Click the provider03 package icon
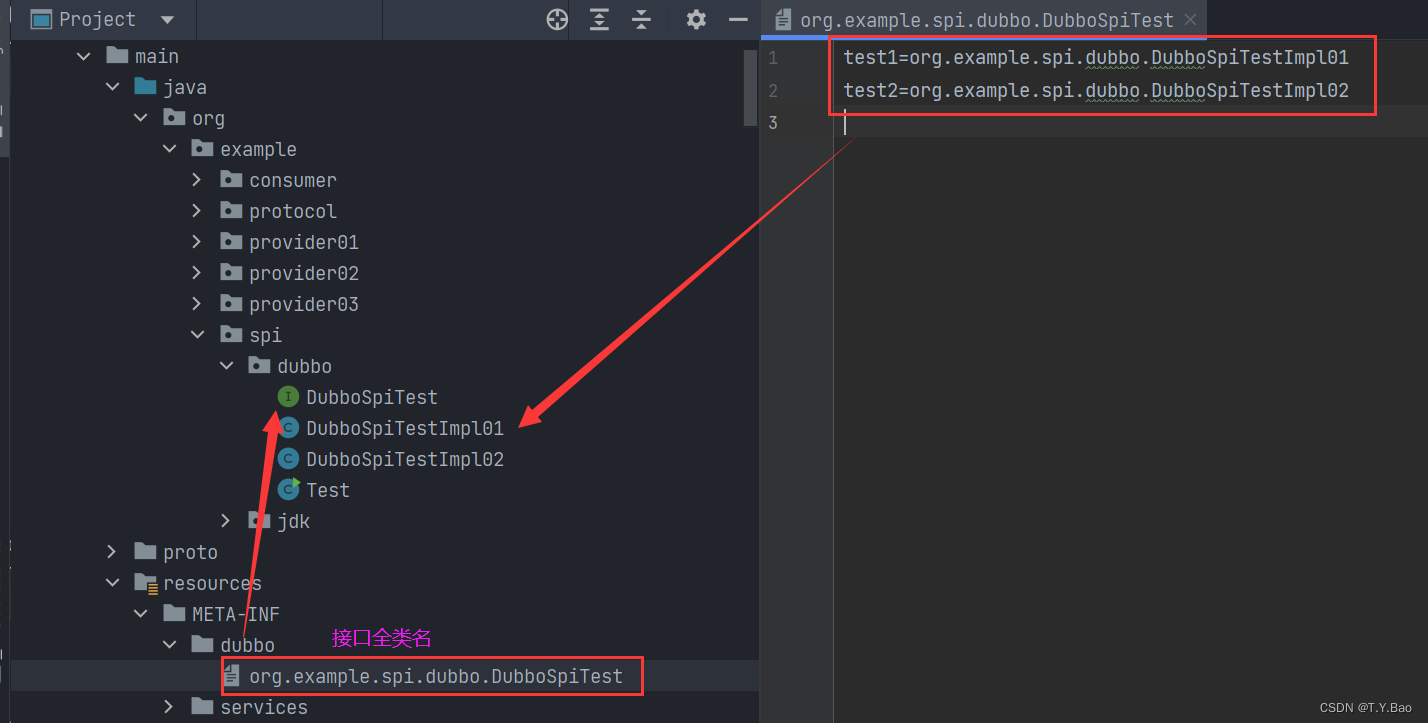This screenshot has height=723, width=1428. pyautogui.click(x=231, y=303)
